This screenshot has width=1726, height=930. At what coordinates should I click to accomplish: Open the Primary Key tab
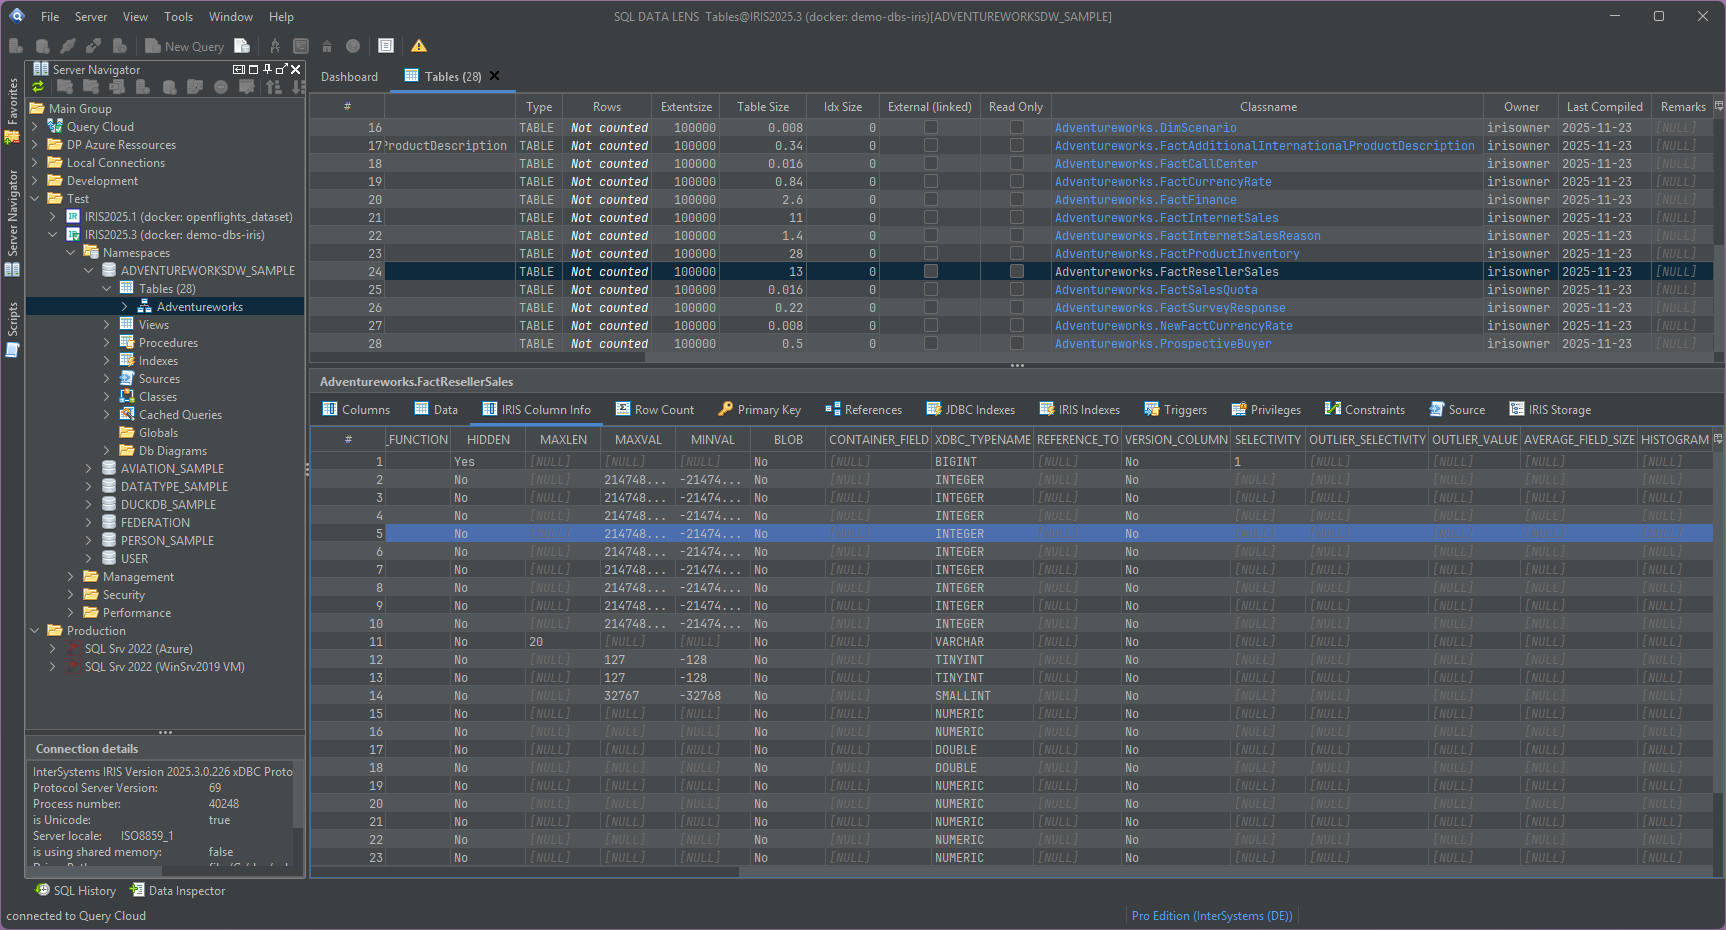click(759, 410)
